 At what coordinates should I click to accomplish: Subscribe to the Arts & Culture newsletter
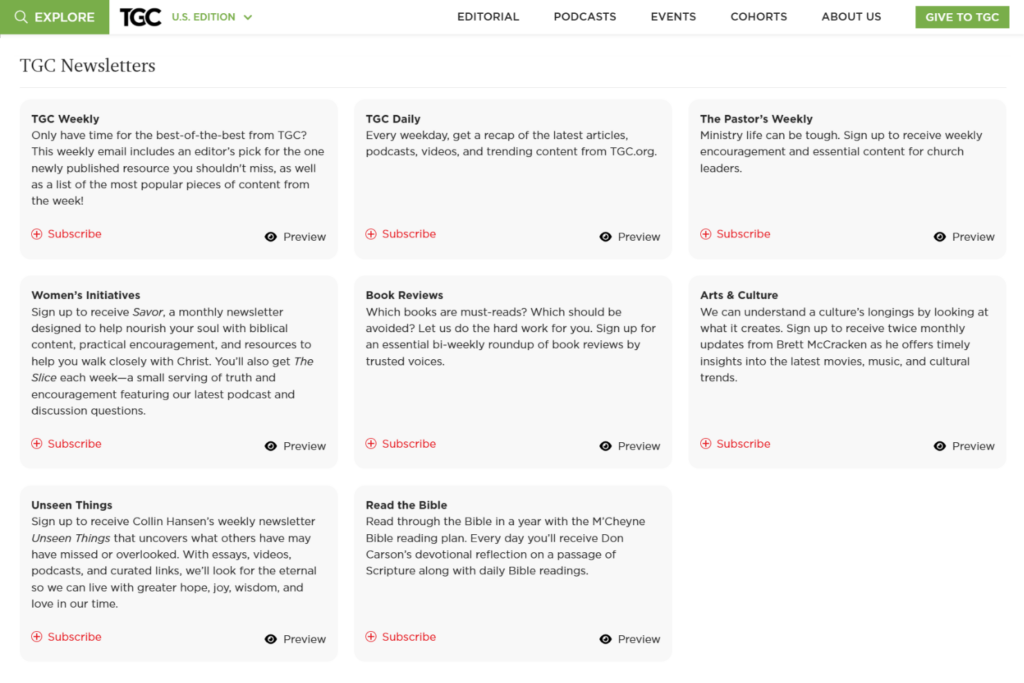[x=735, y=443]
